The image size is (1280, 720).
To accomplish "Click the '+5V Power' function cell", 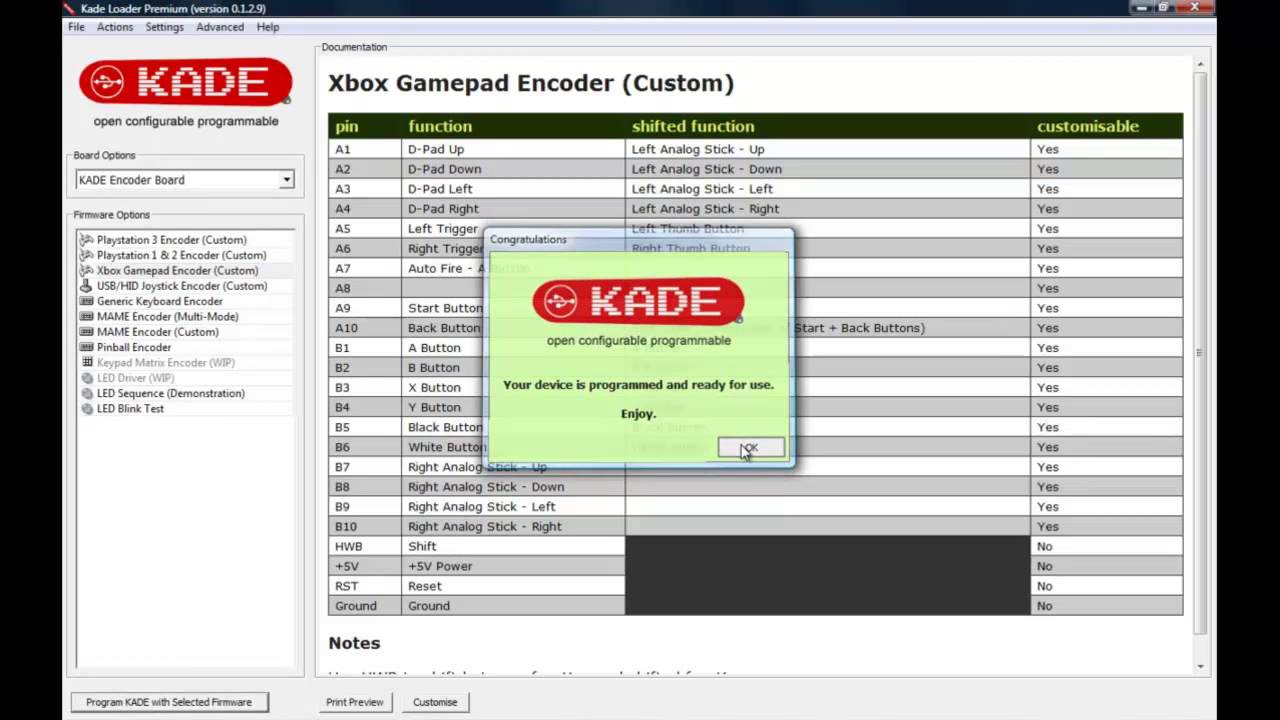I will (514, 566).
